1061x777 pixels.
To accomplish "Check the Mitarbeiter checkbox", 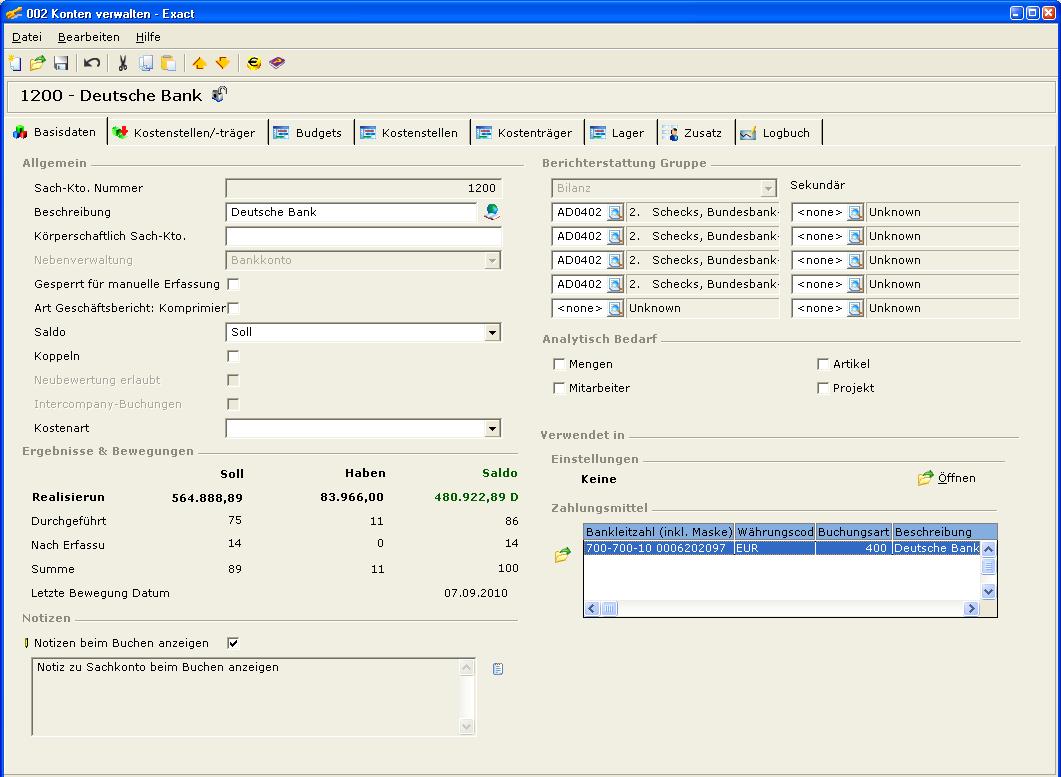I will [x=559, y=388].
